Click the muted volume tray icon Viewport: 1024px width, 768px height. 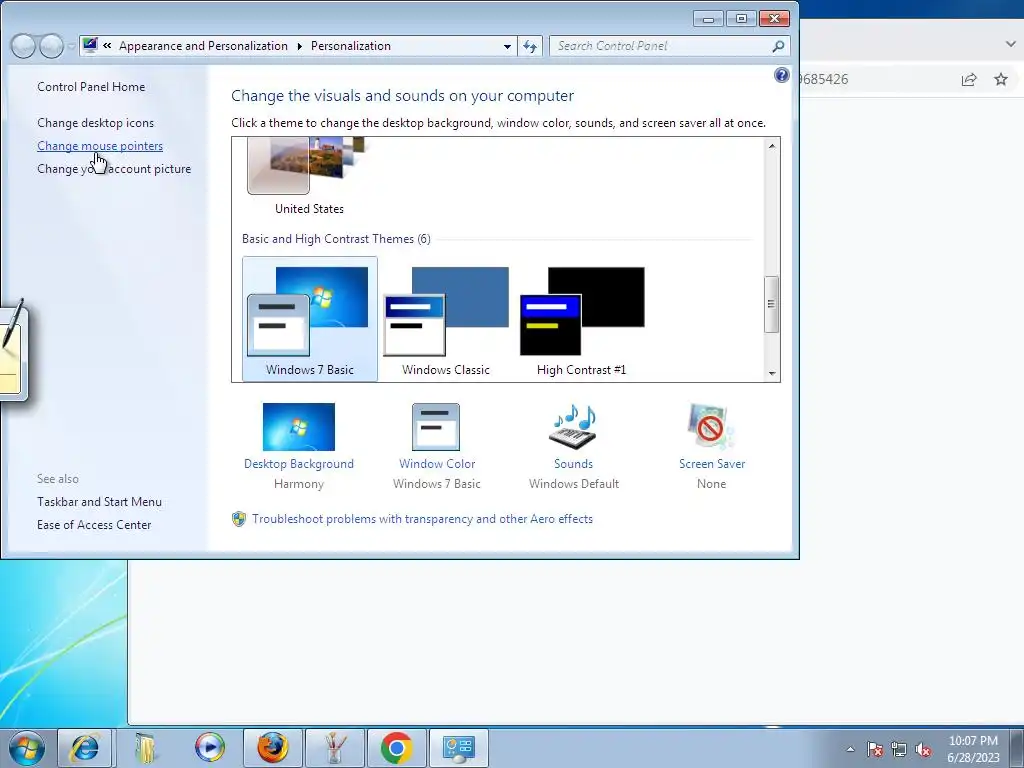(923, 749)
